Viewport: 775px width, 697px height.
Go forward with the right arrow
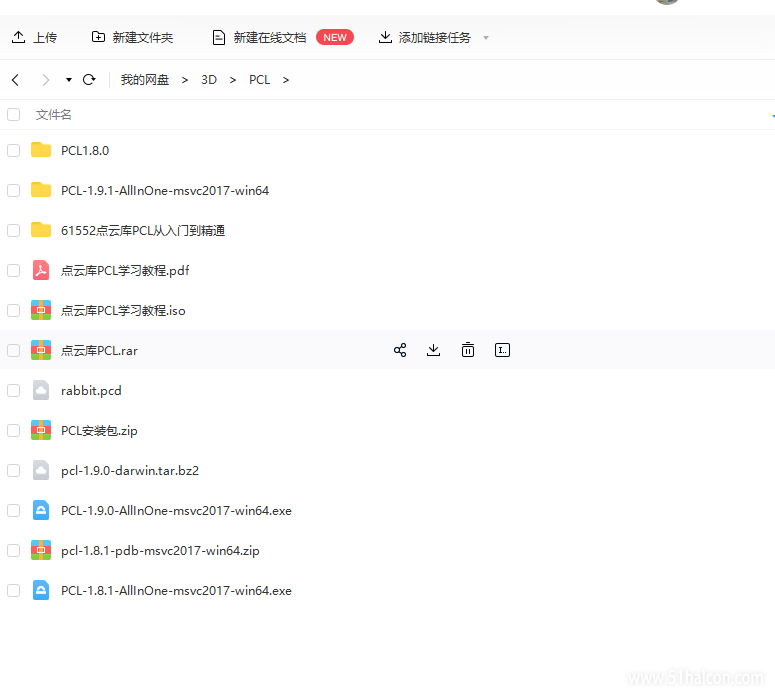click(x=45, y=80)
